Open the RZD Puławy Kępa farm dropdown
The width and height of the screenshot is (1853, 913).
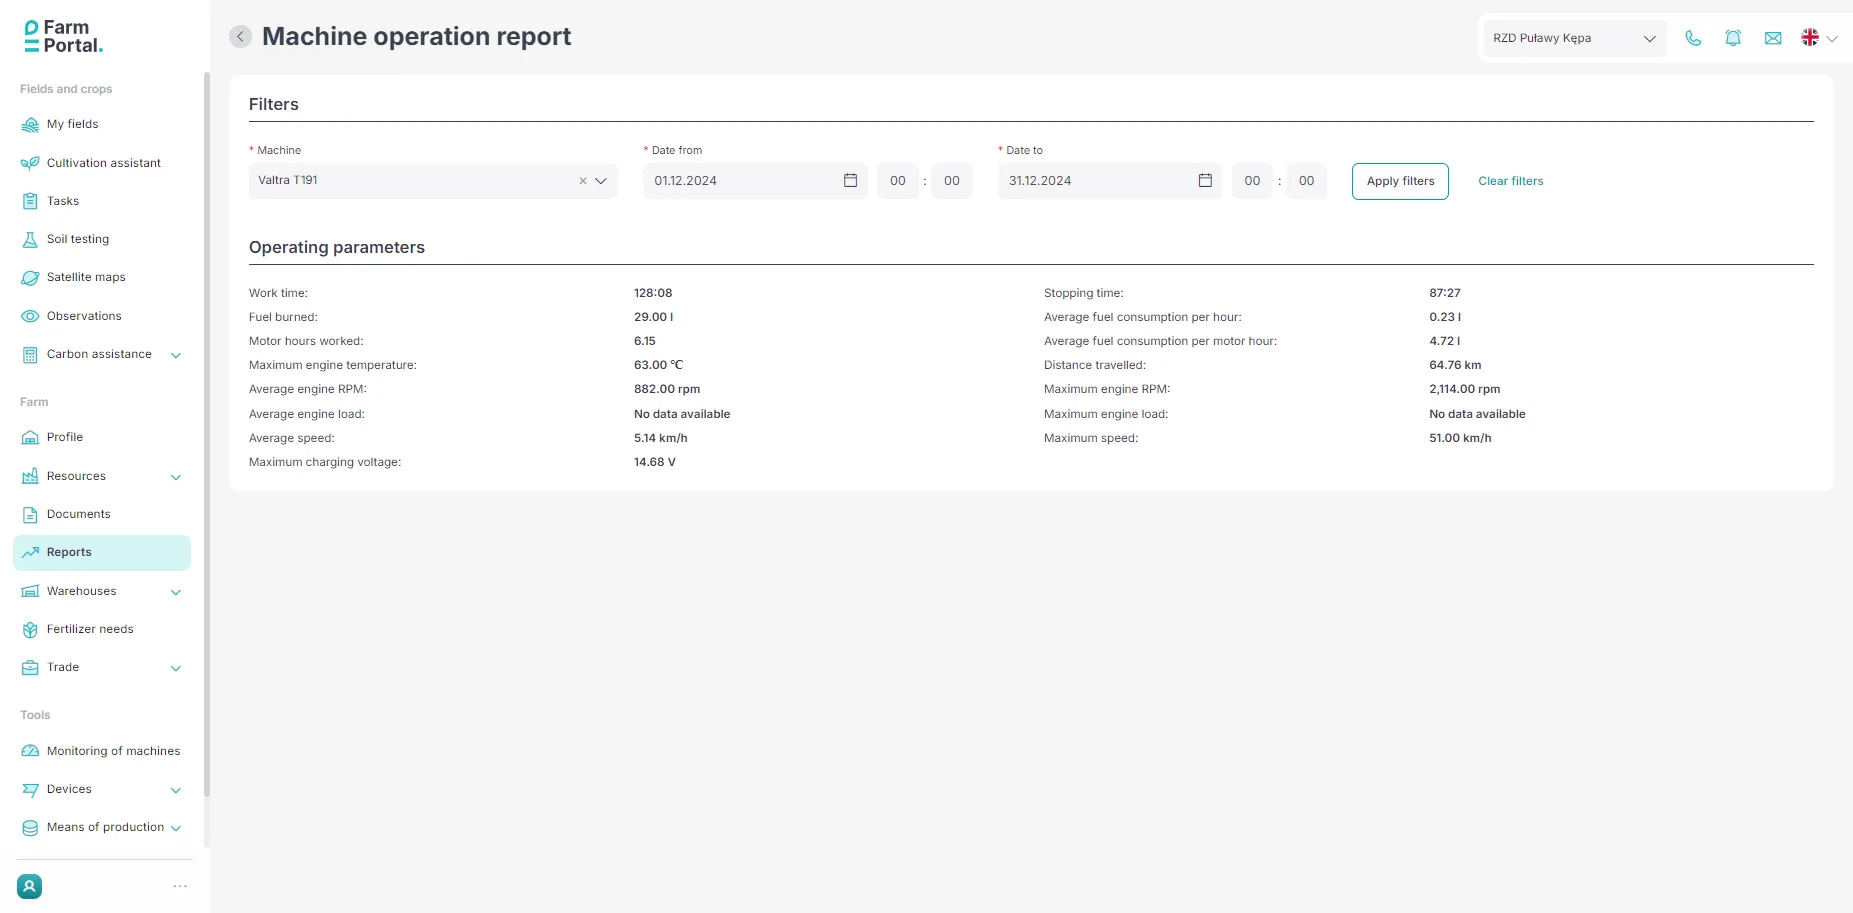coord(1574,38)
